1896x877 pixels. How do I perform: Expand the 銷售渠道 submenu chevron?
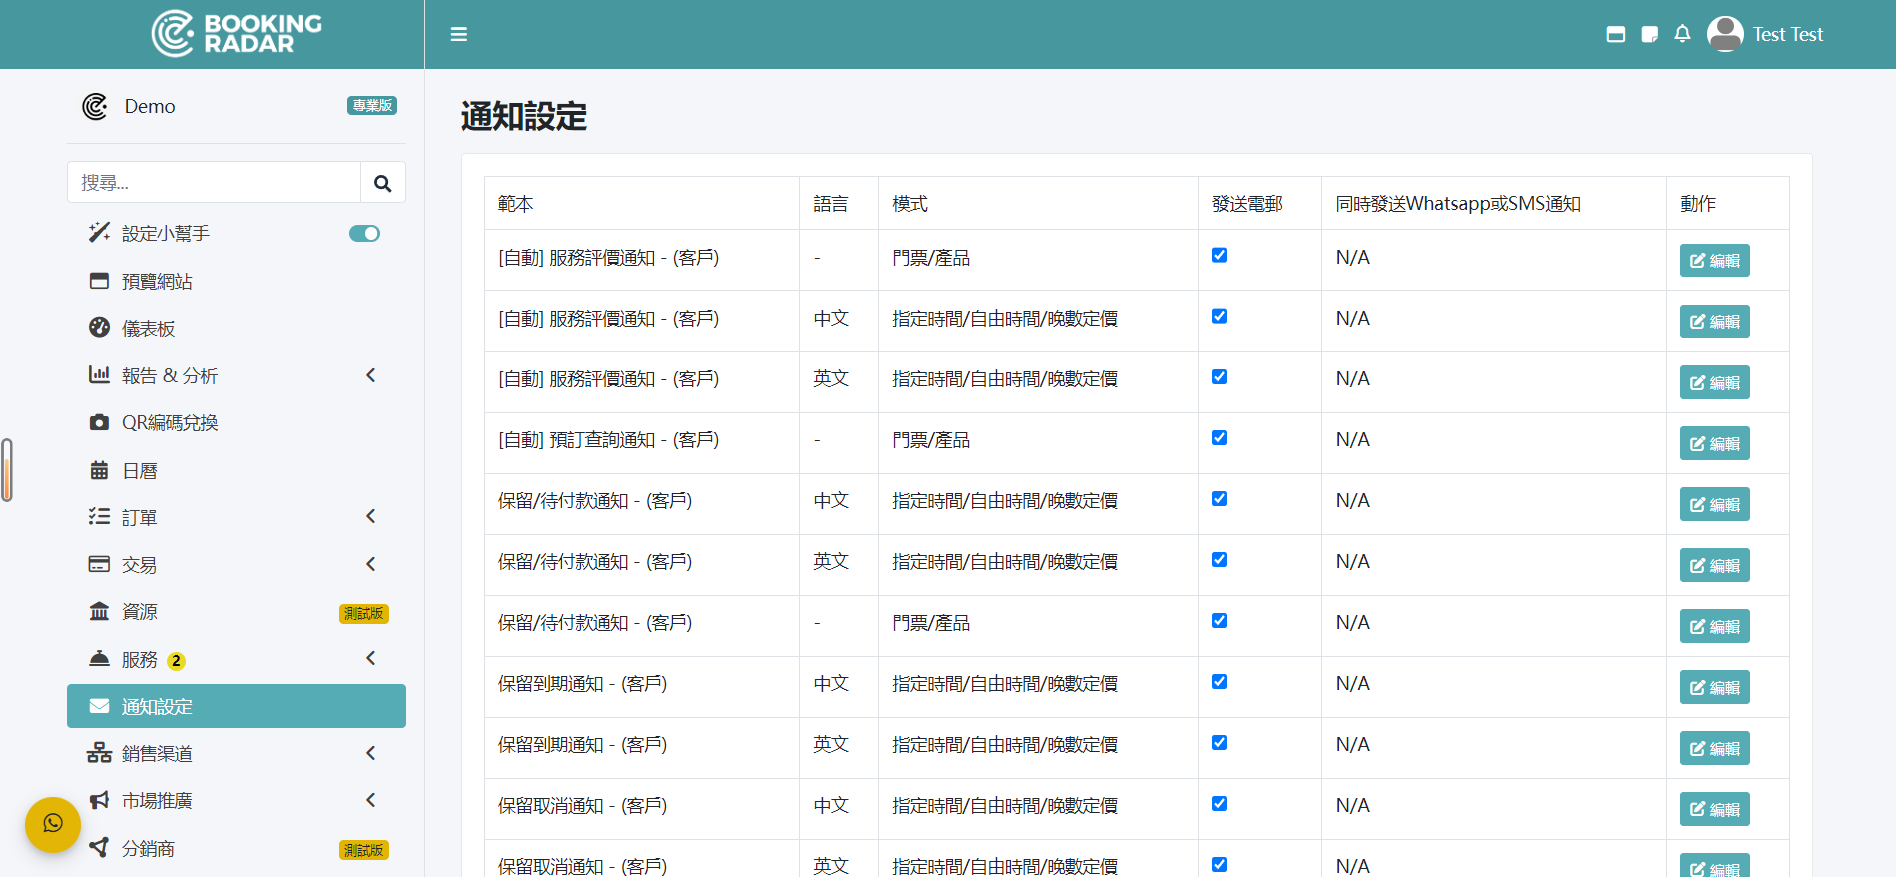coord(371,753)
